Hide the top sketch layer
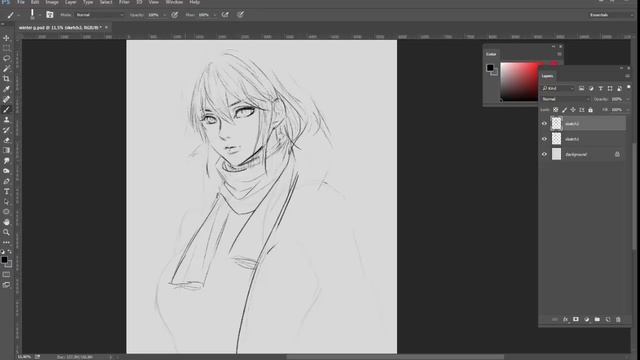 (544, 124)
